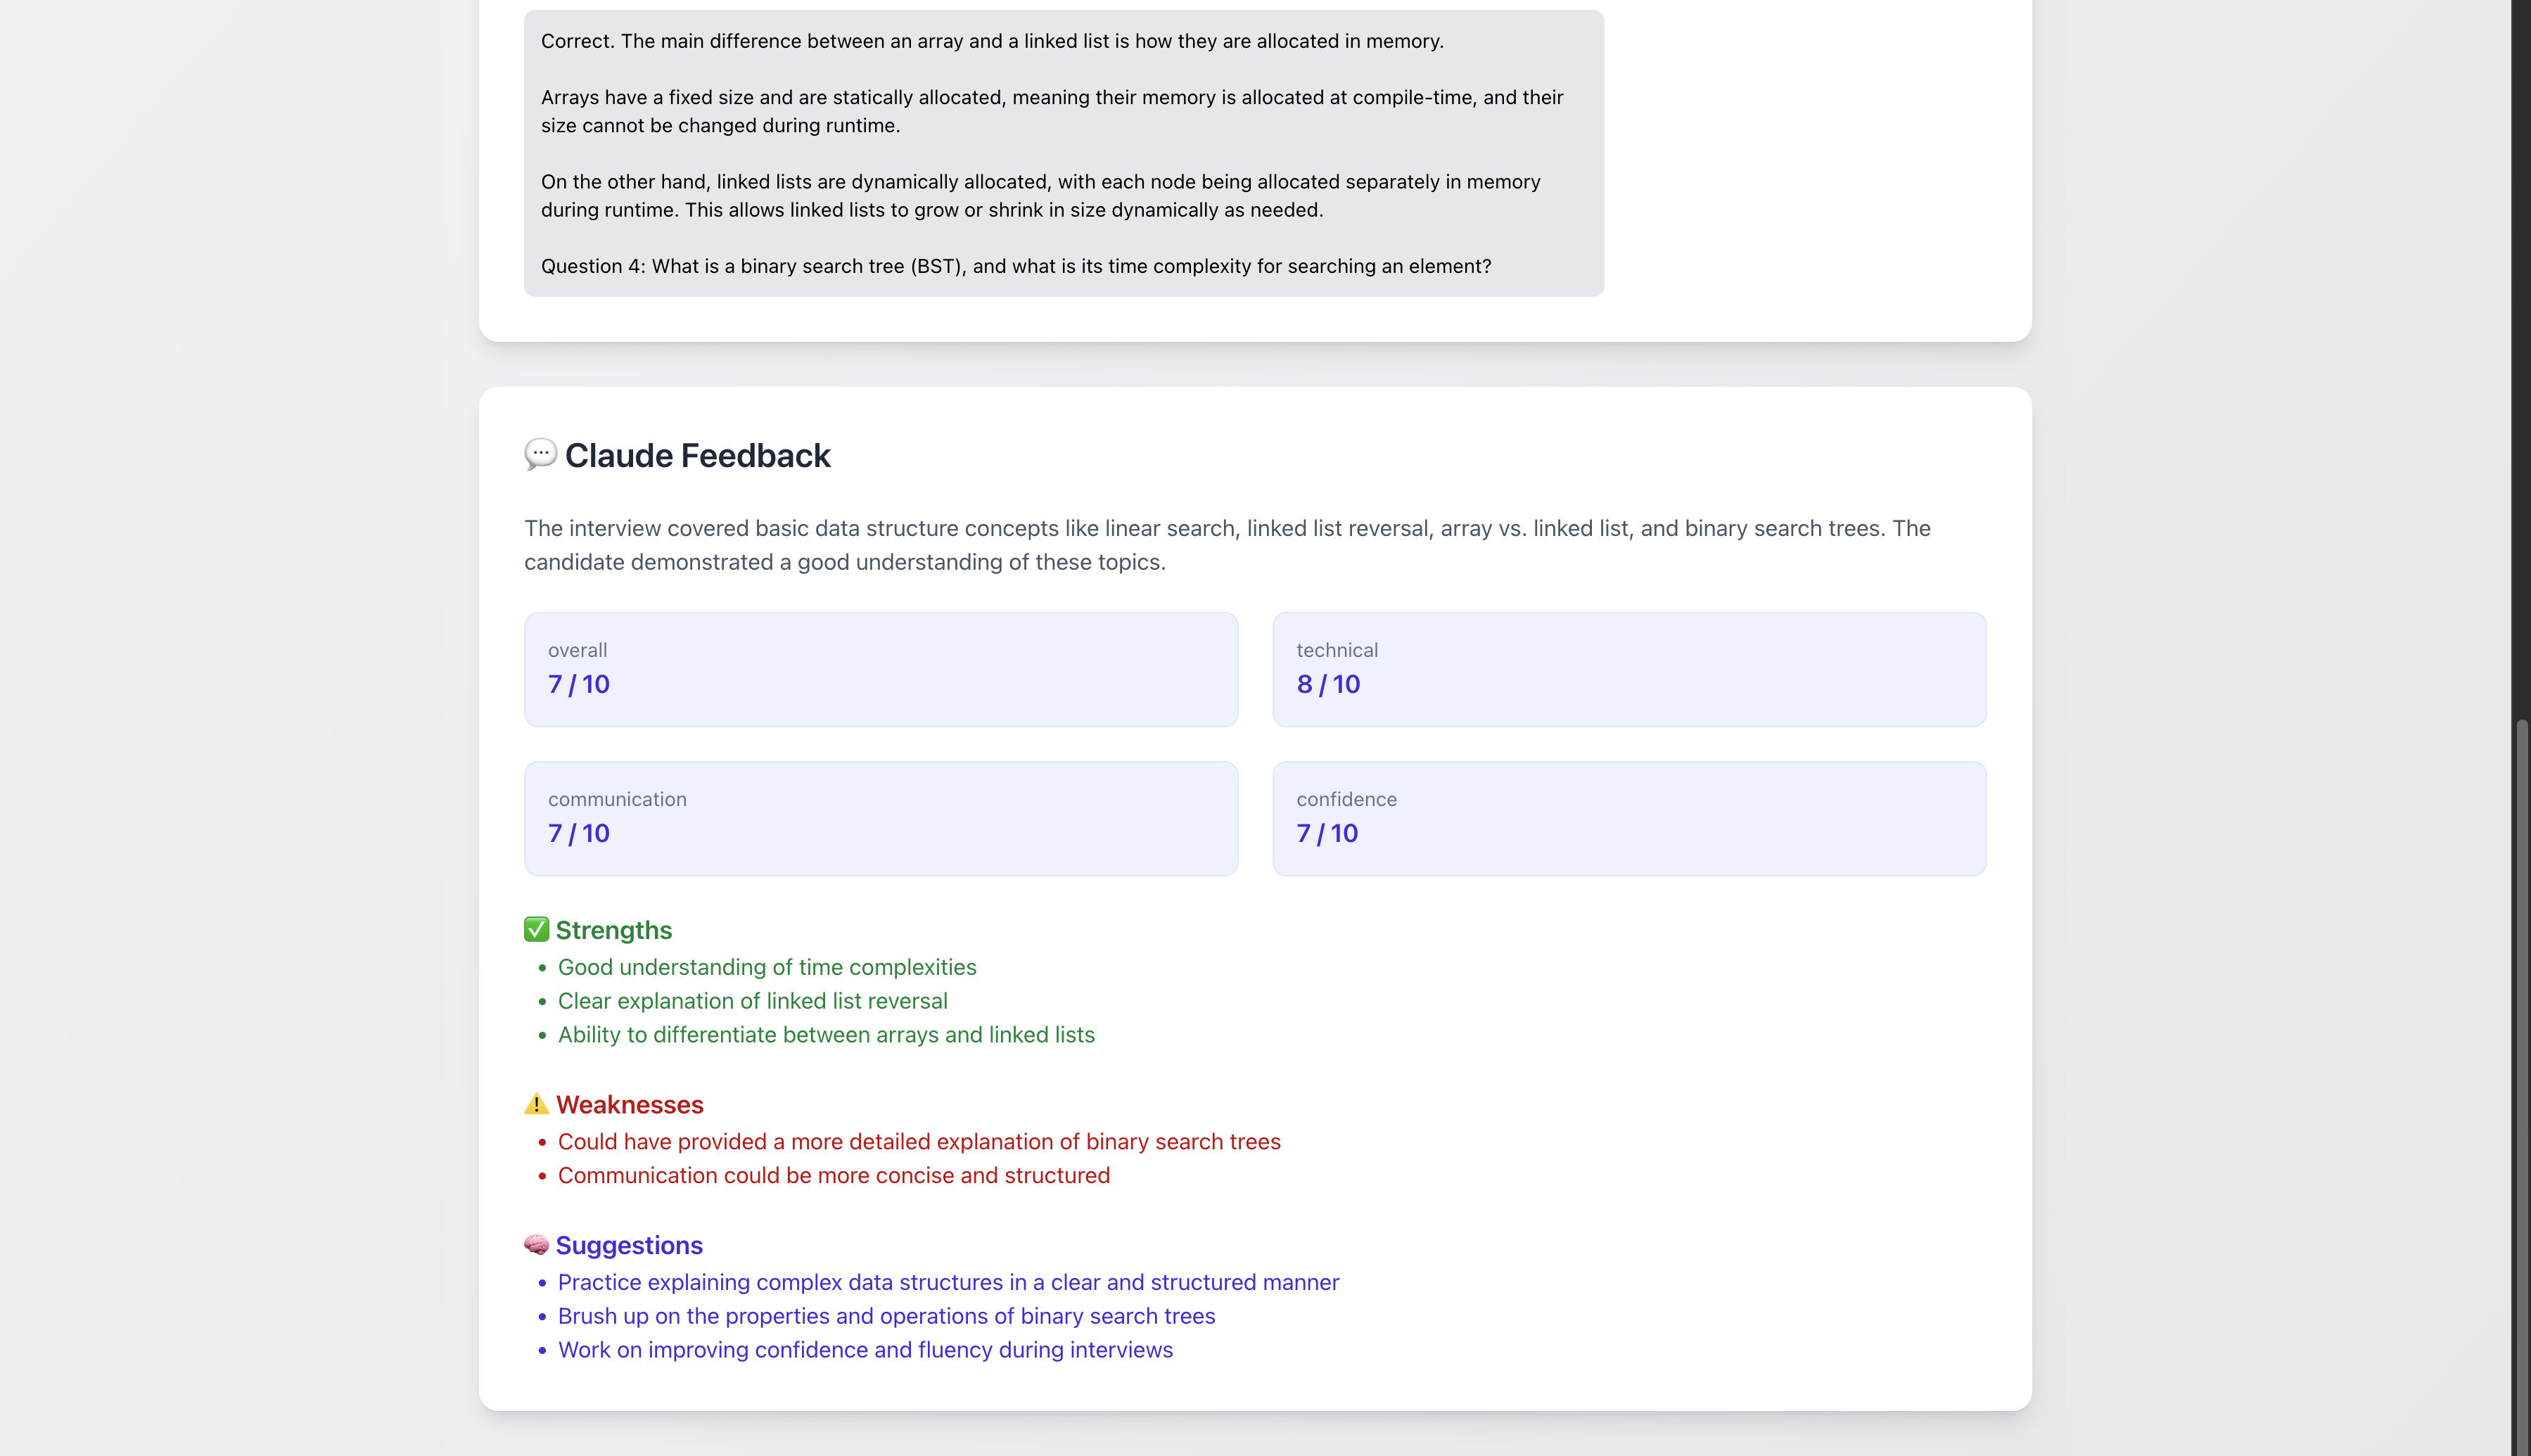Click the 'Communication could be more concise' weakness
This screenshot has width=2531, height=1456.
click(x=833, y=1175)
